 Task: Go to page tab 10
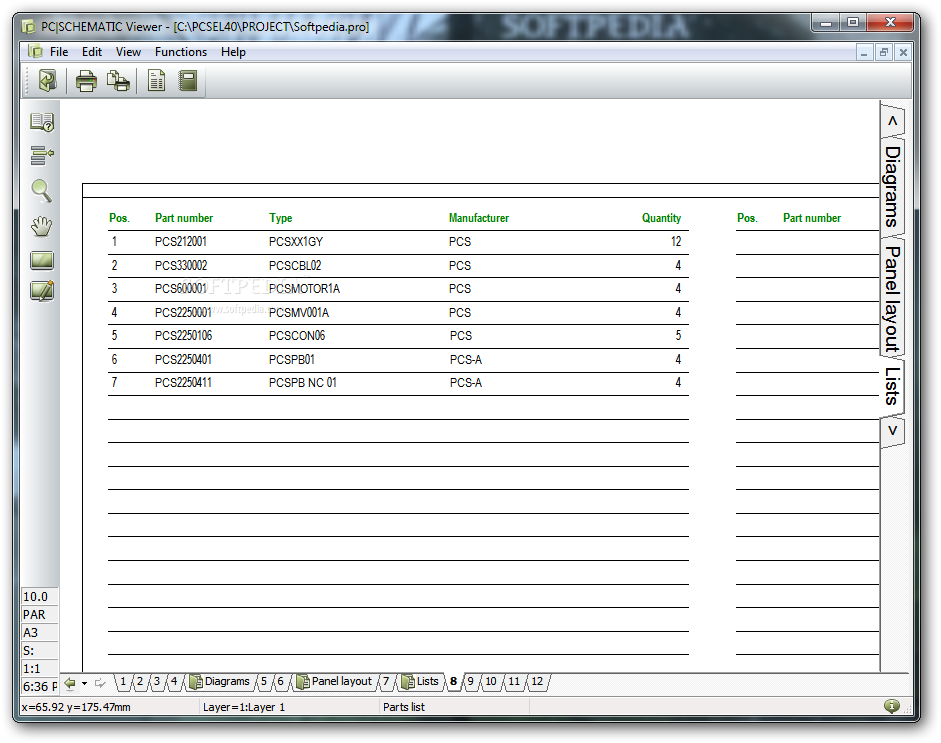(491, 682)
